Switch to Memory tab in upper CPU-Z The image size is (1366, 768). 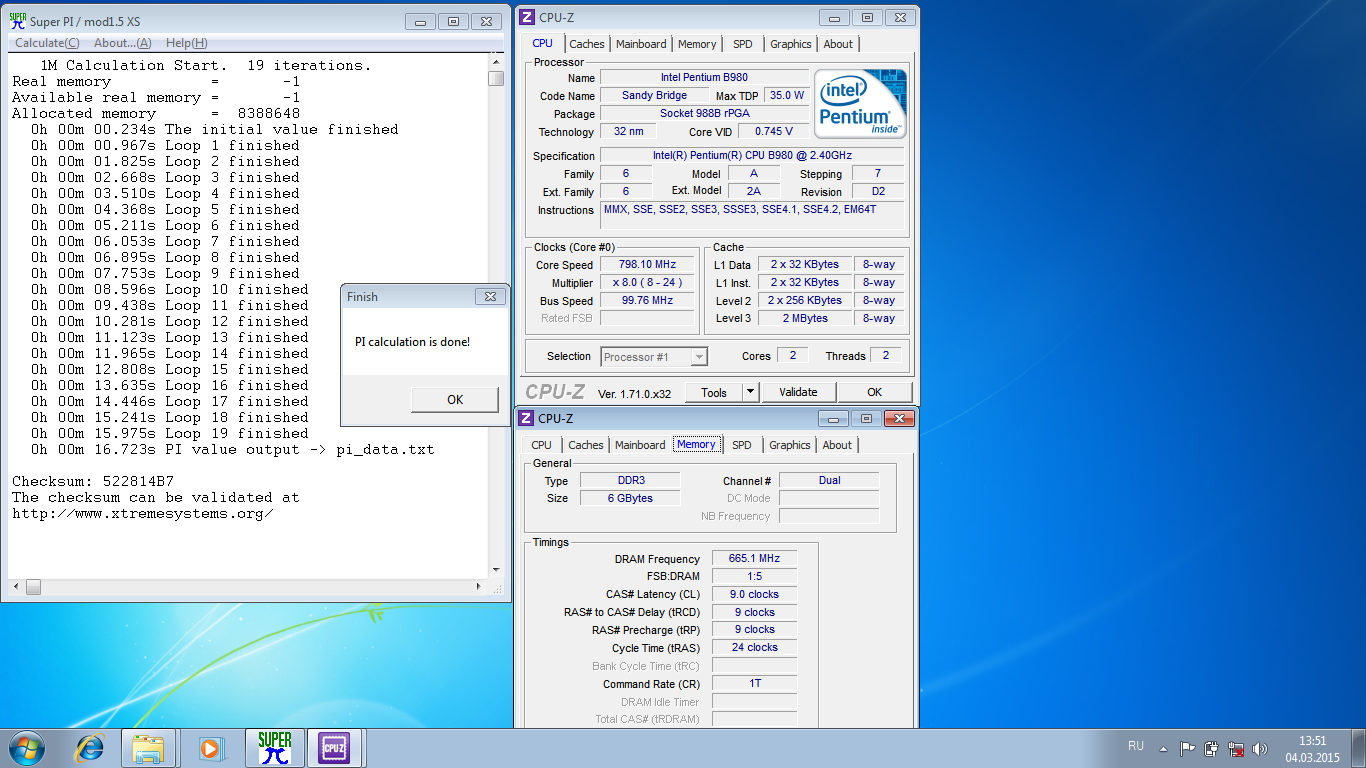[x=697, y=44]
